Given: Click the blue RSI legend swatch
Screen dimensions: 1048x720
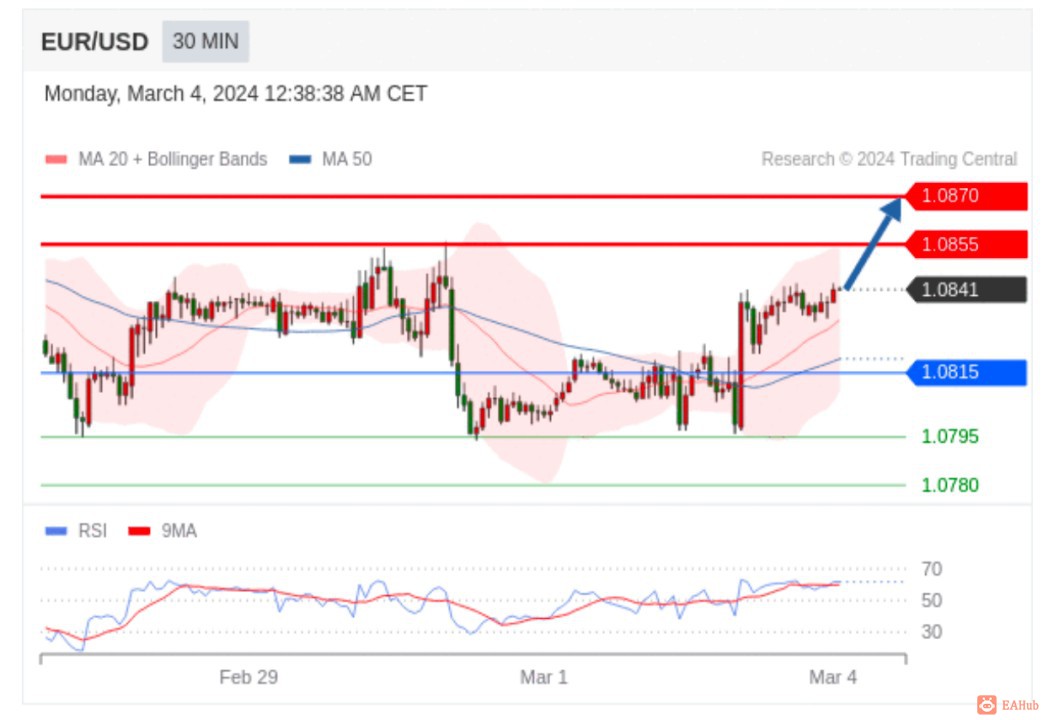Looking at the screenshot, I should (56, 531).
